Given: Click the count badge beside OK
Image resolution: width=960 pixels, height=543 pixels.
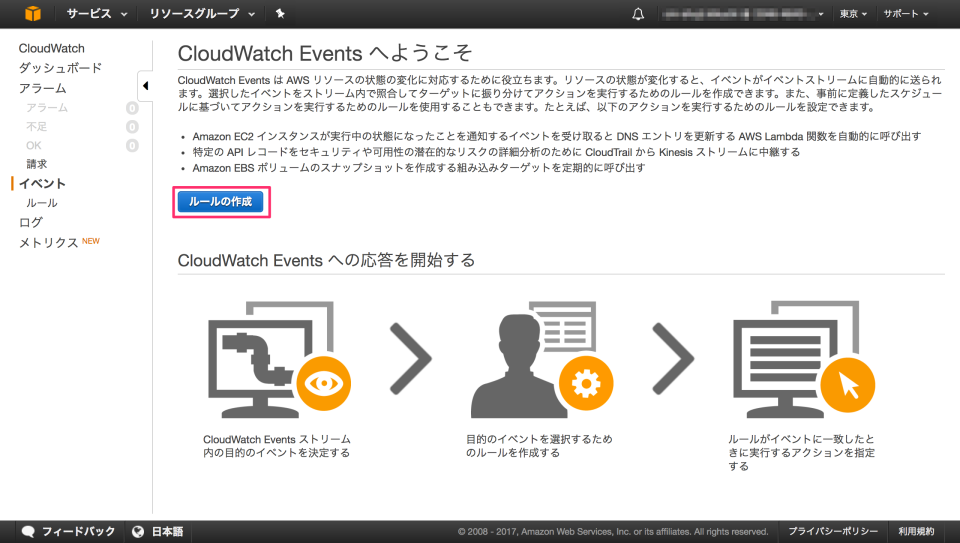Looking at the screenshot, I should pos(132,146).
